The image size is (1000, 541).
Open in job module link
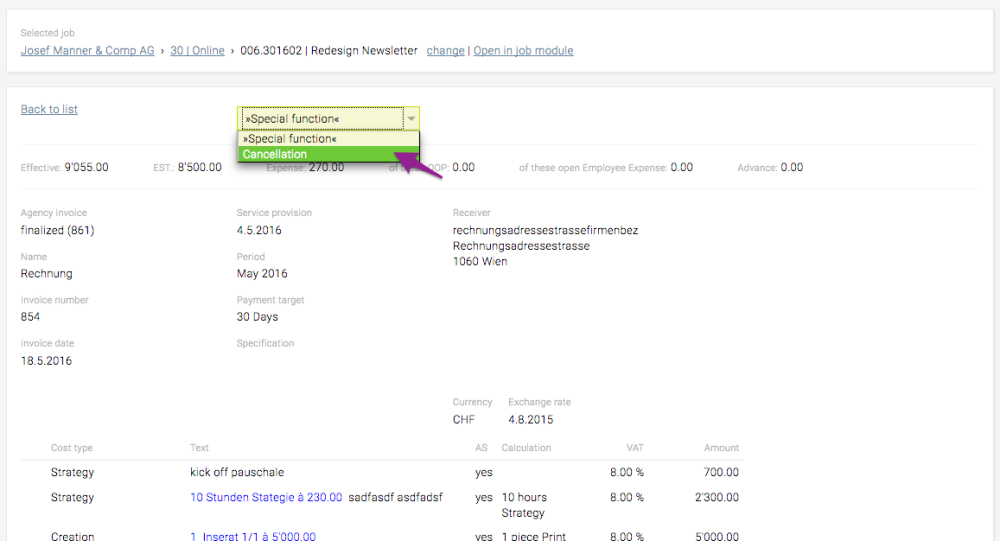[x=523, y=50]
